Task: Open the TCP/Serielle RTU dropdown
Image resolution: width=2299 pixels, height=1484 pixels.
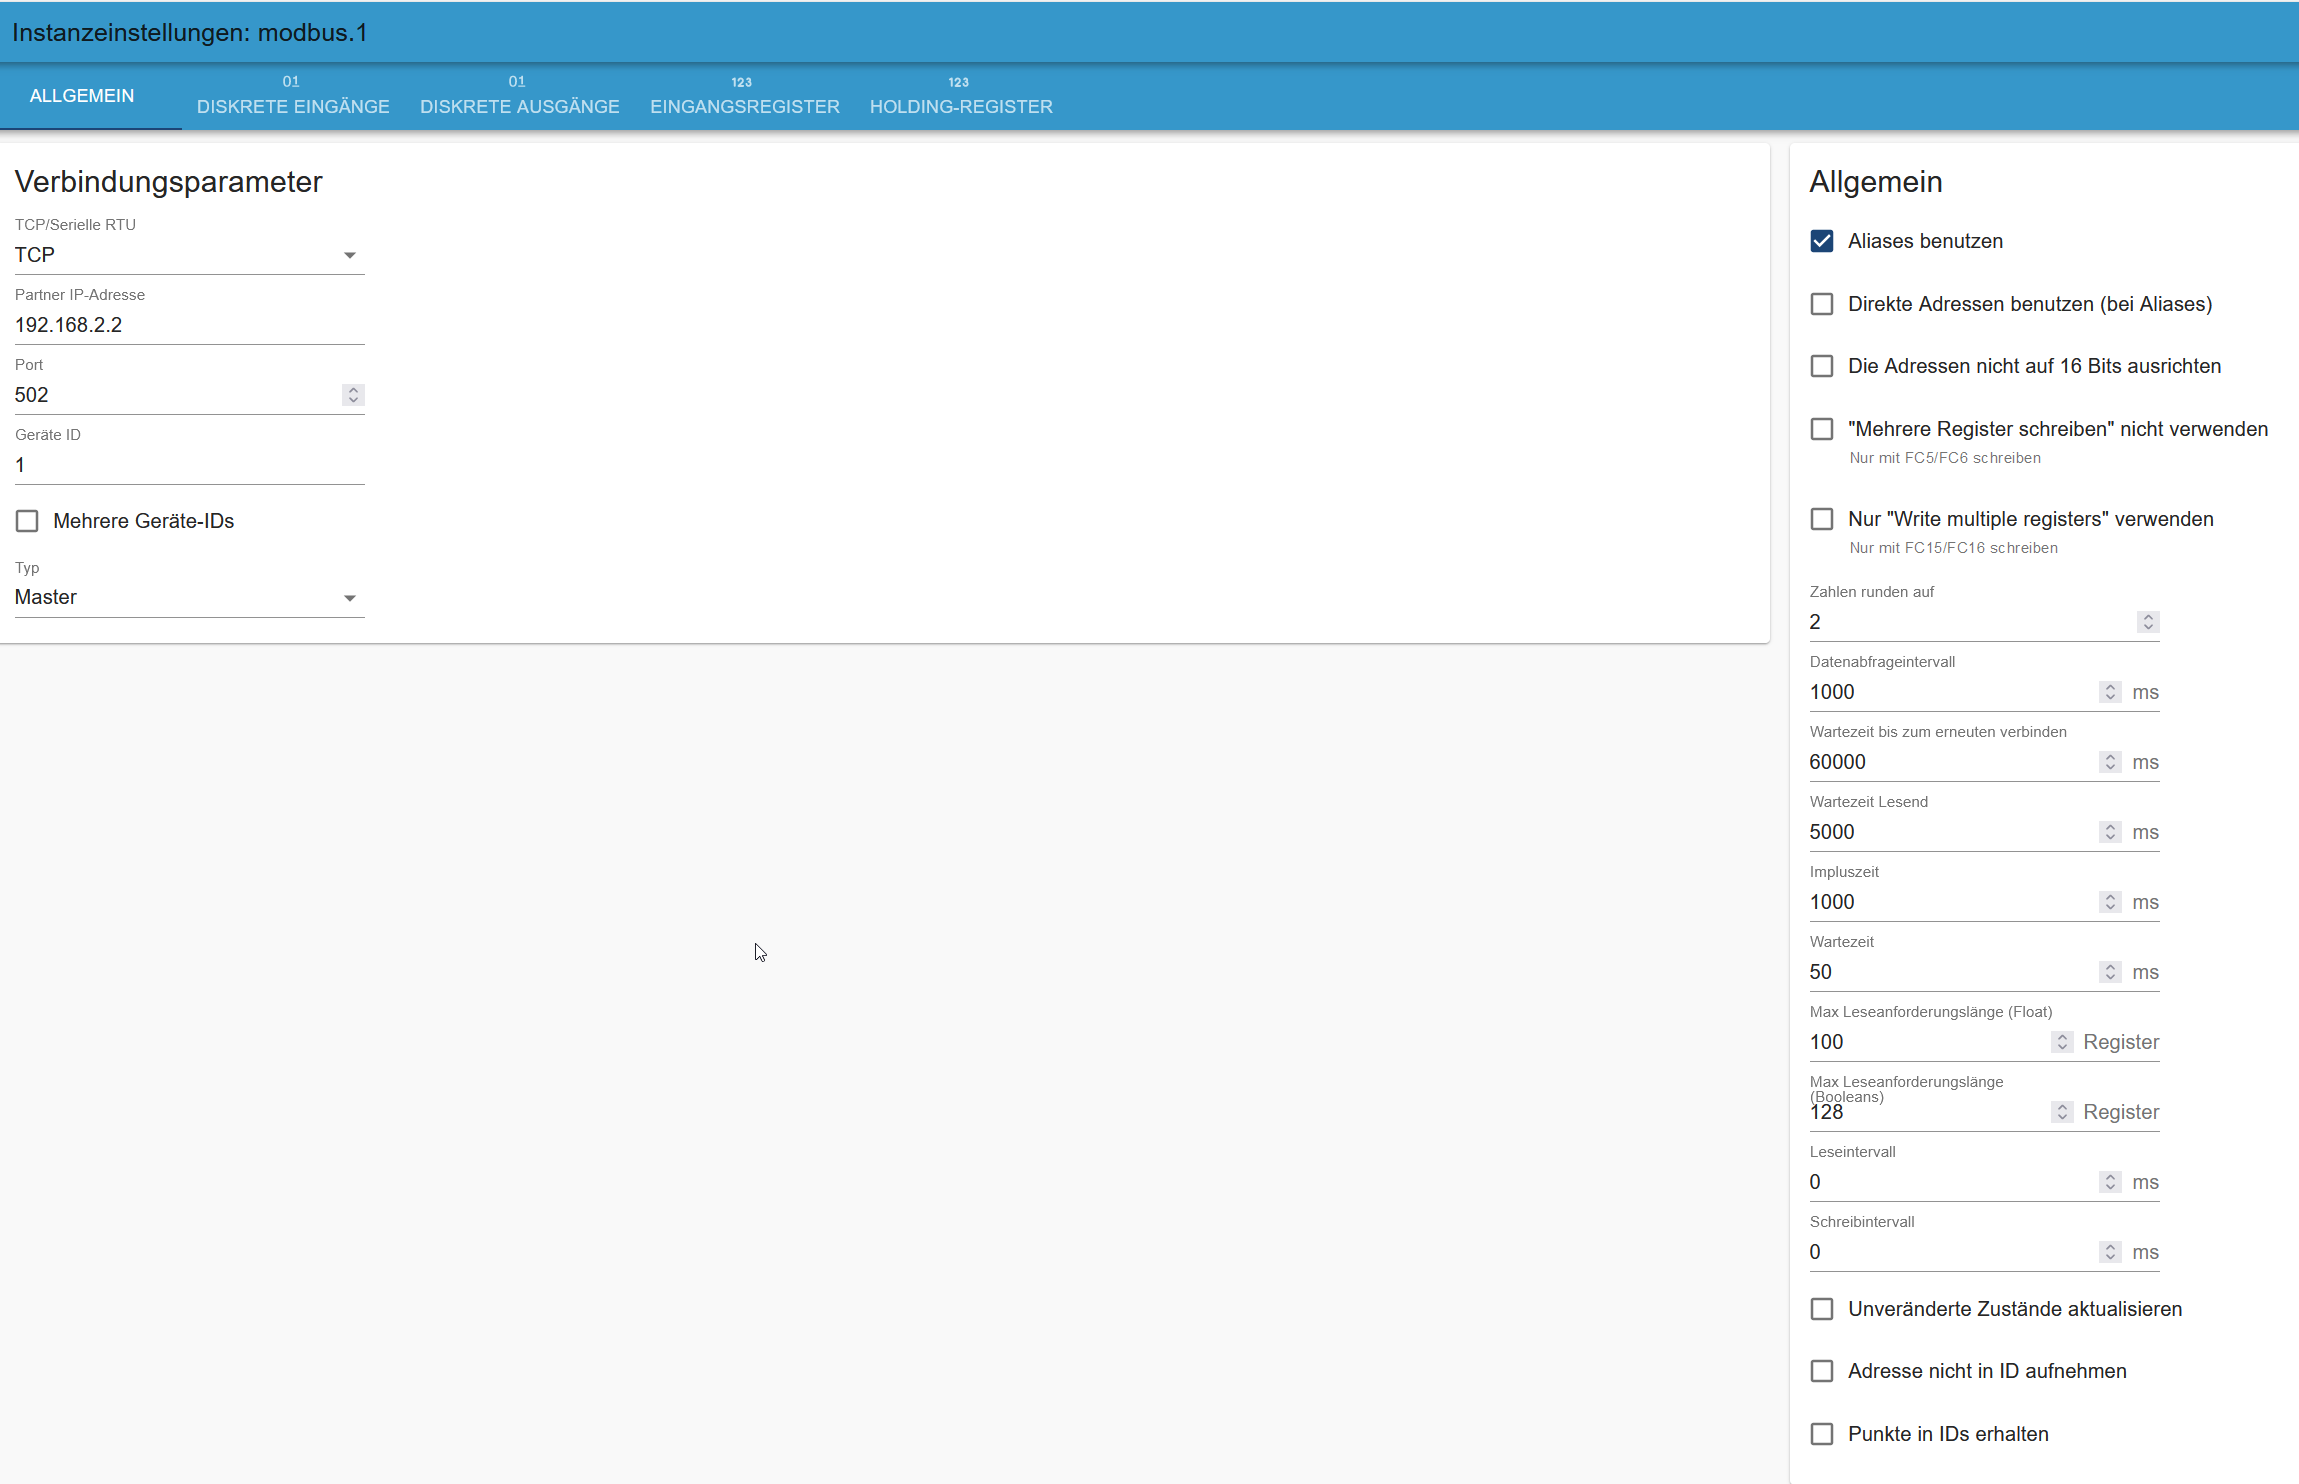Action: click(x=189, y=255)
